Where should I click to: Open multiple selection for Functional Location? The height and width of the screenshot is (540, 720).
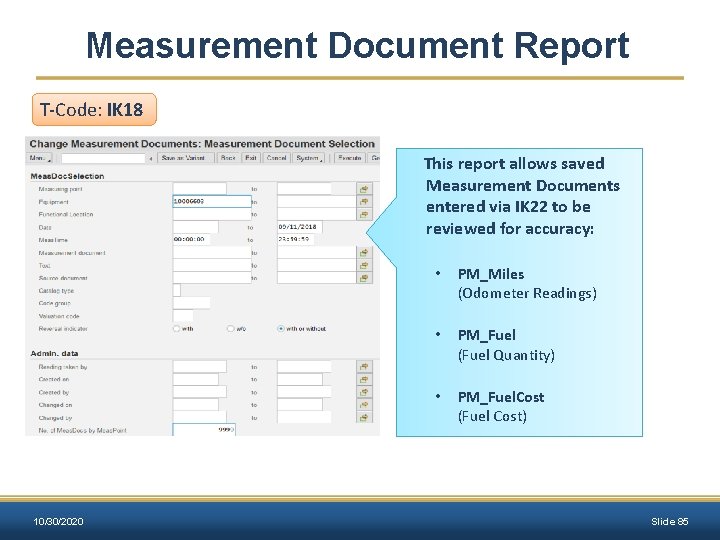tap(364, 214)
